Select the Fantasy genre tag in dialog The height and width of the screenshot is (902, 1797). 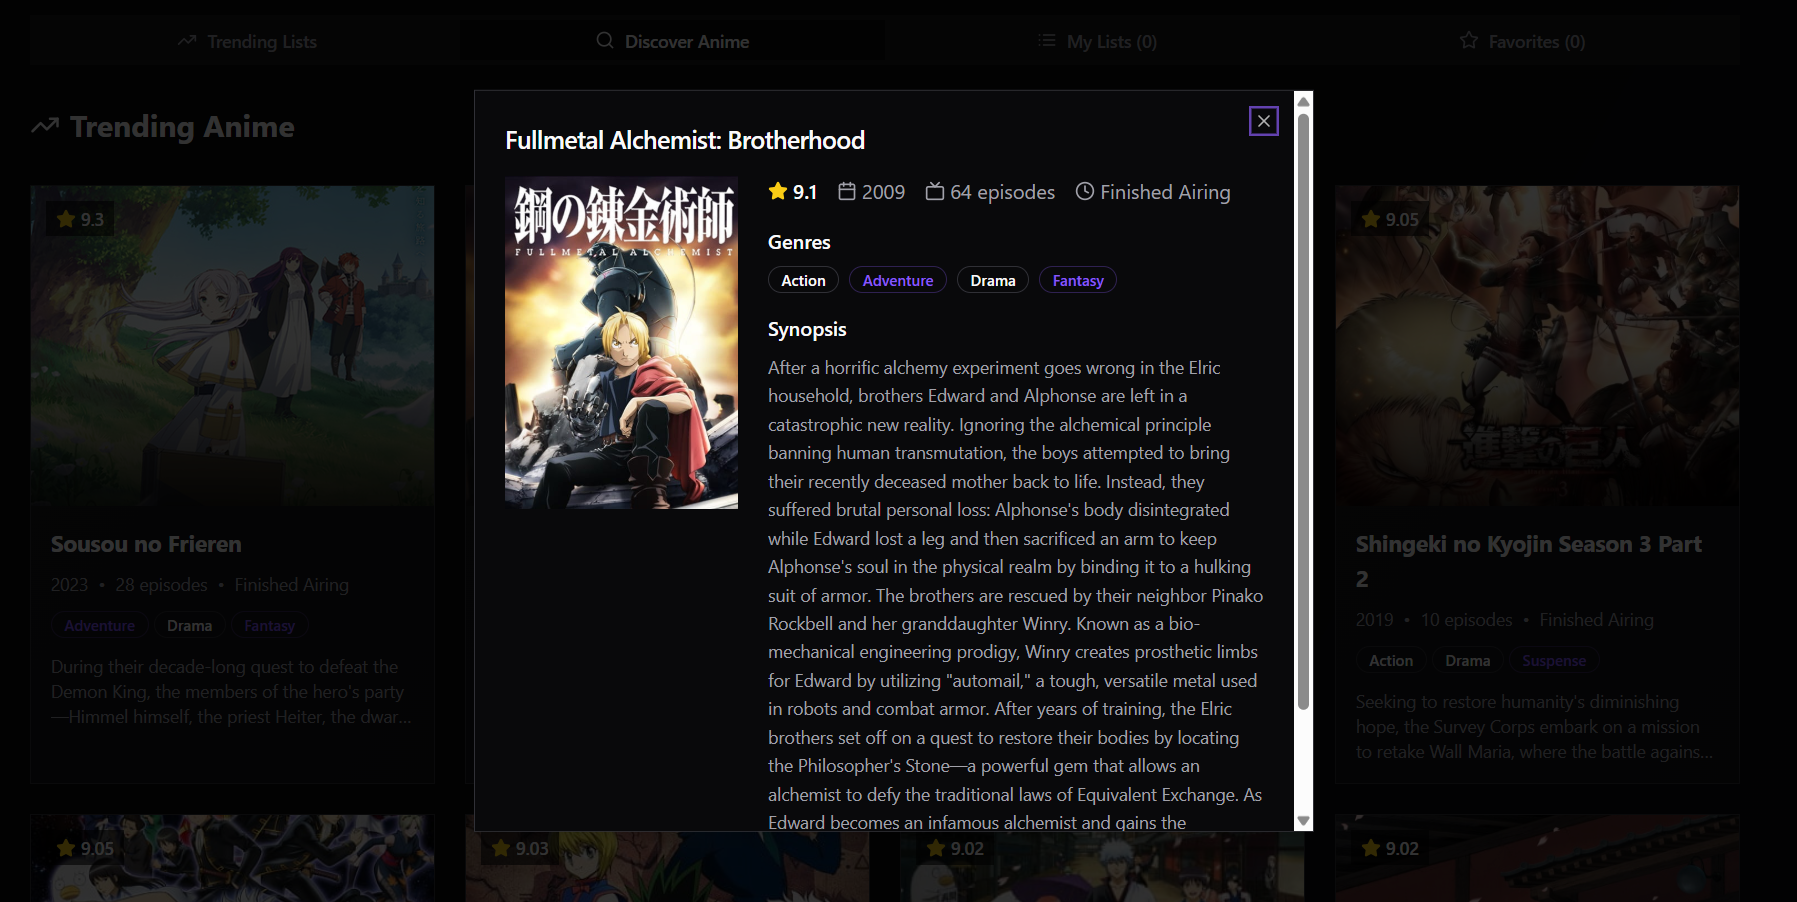1078,281
